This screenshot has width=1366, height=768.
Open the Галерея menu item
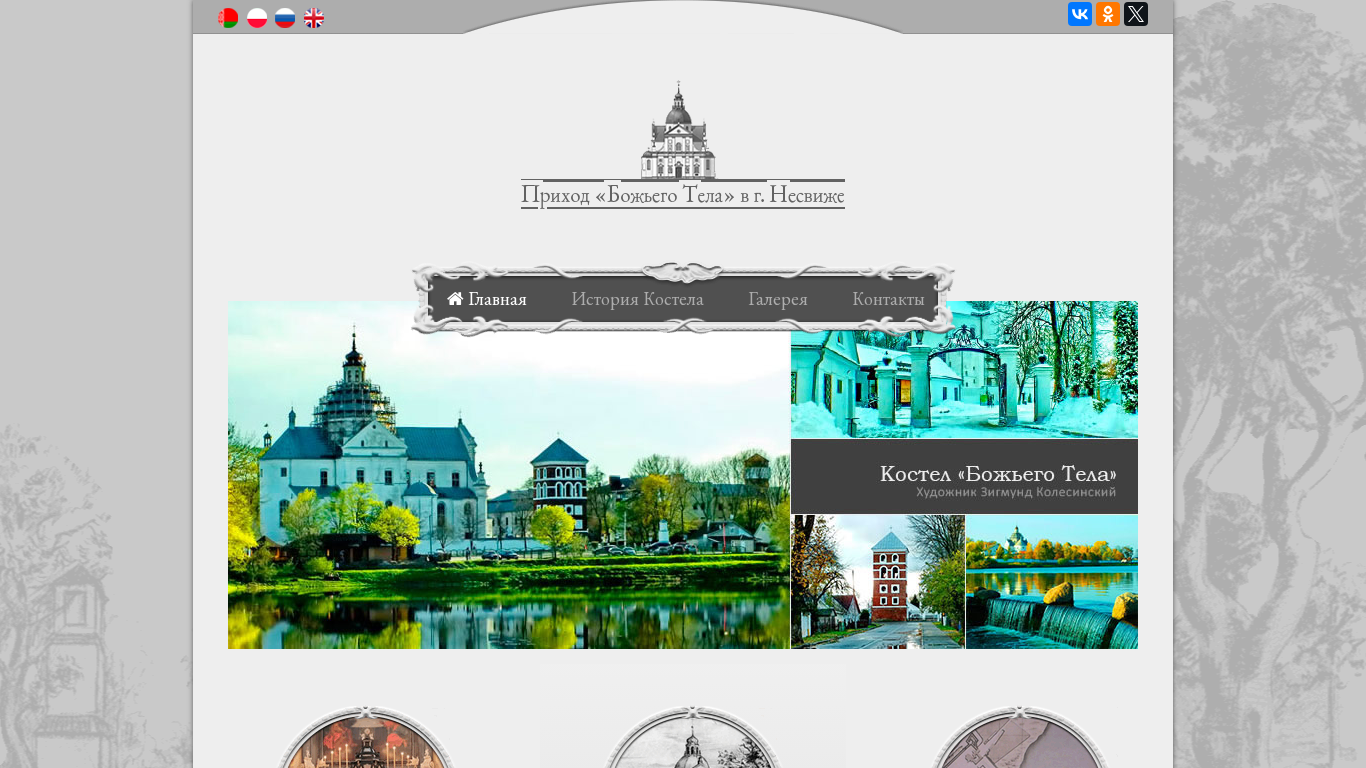[x=778, y=299]
